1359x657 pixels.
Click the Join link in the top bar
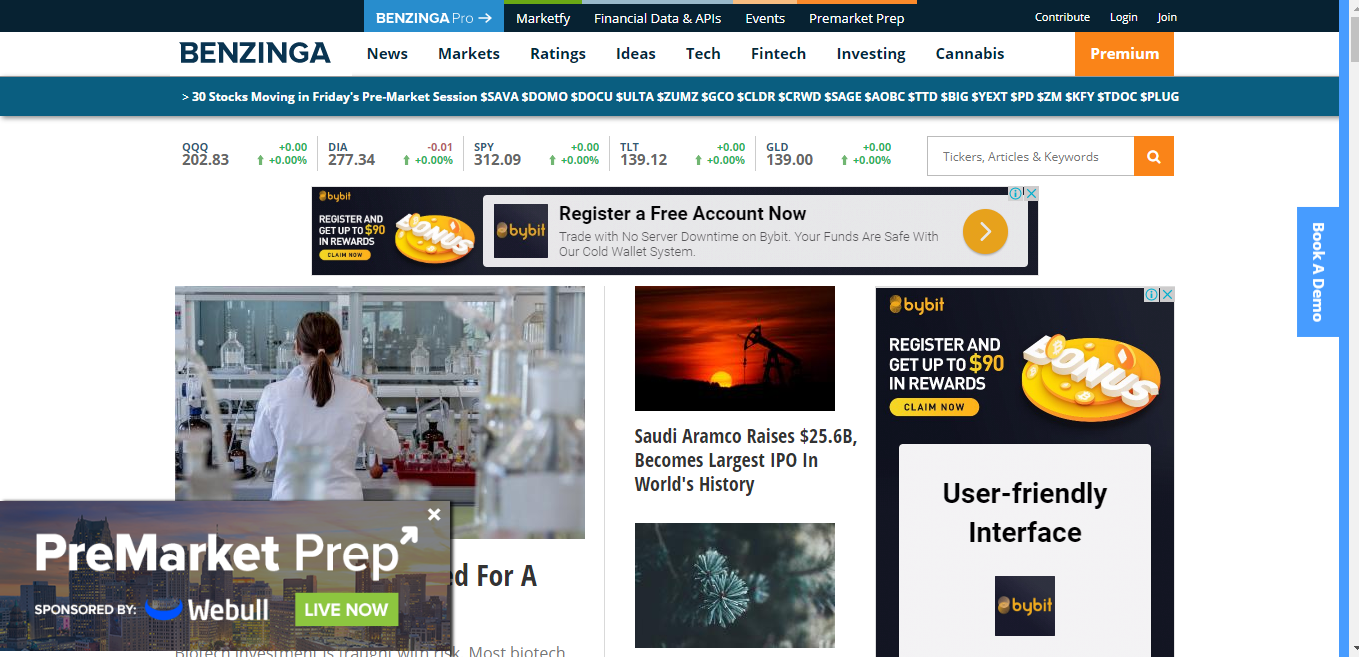coord(1167,16)
